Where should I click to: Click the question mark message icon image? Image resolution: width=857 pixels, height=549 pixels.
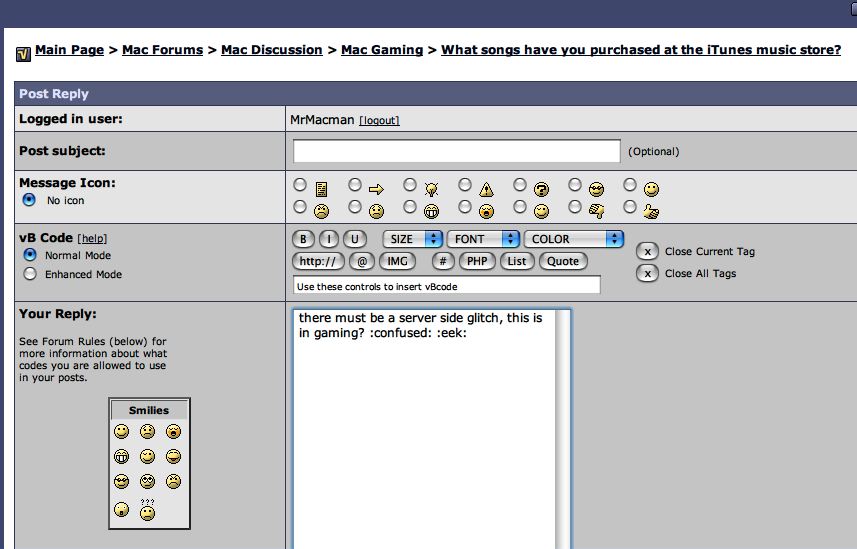point(541,189)
